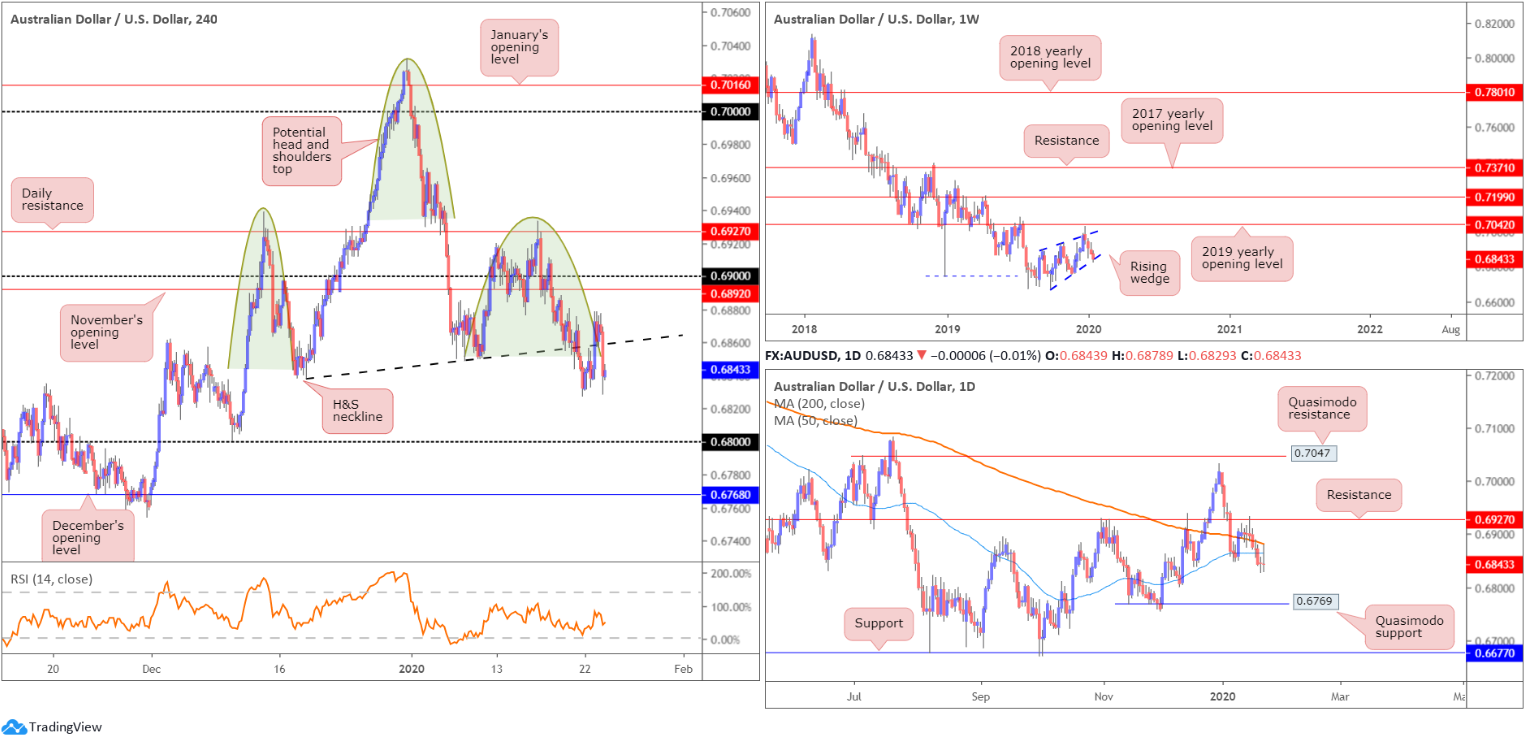Select the "Rising wedge" label

1149,271
